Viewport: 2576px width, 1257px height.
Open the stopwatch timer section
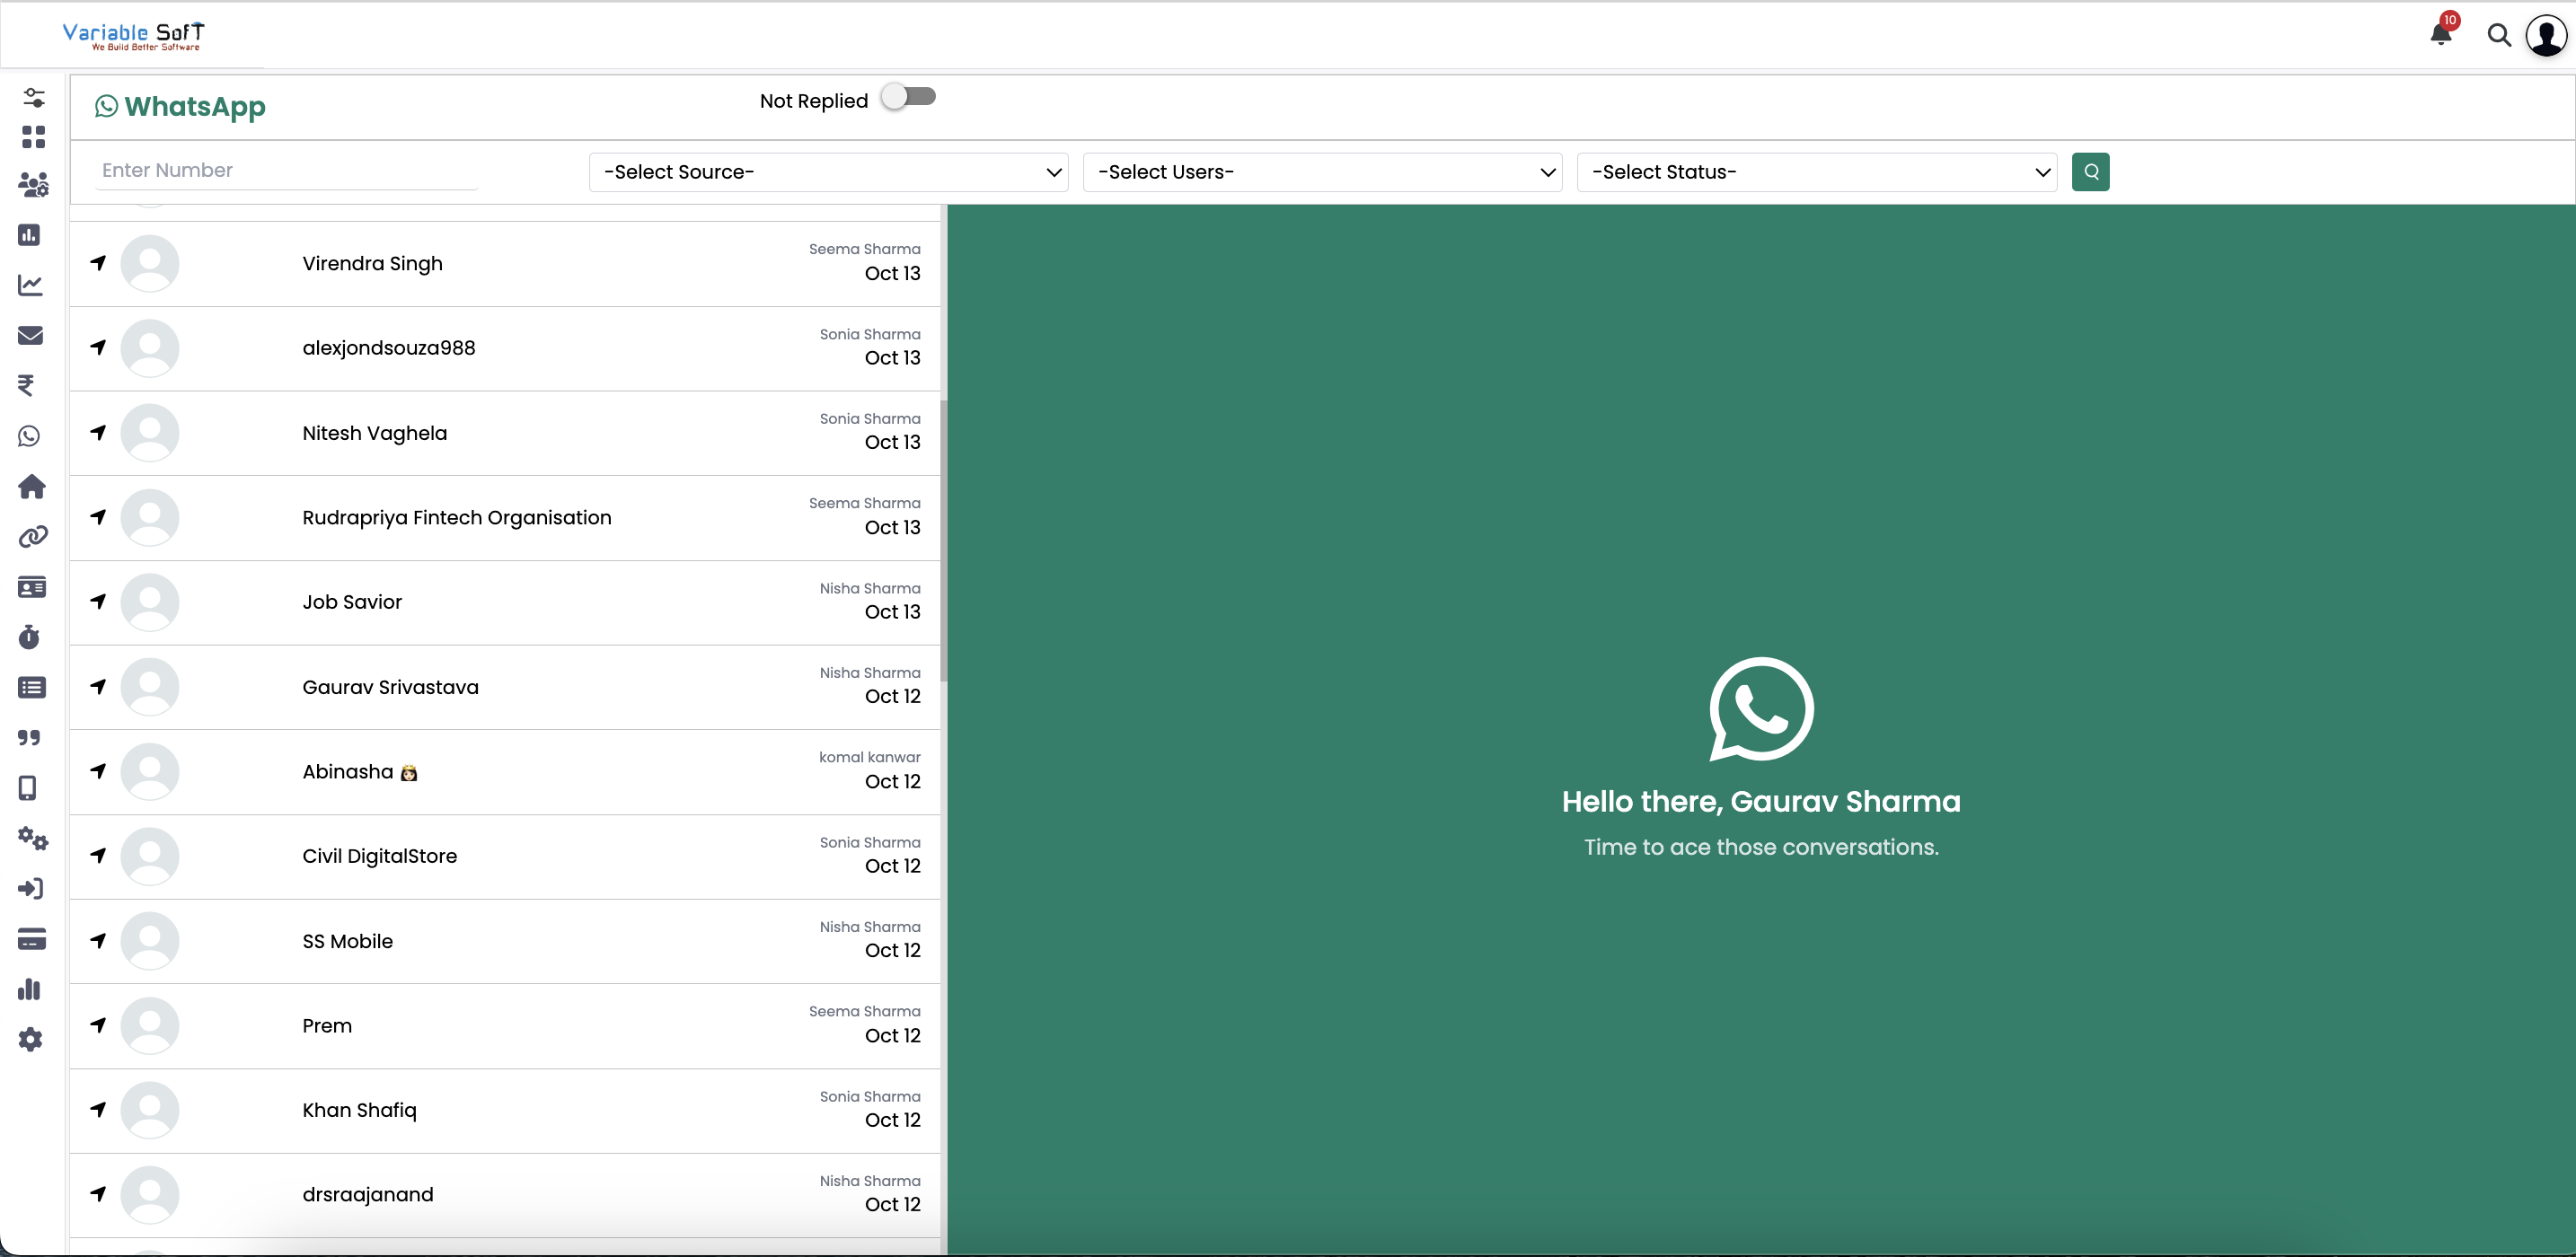click(x=30, y=637)
